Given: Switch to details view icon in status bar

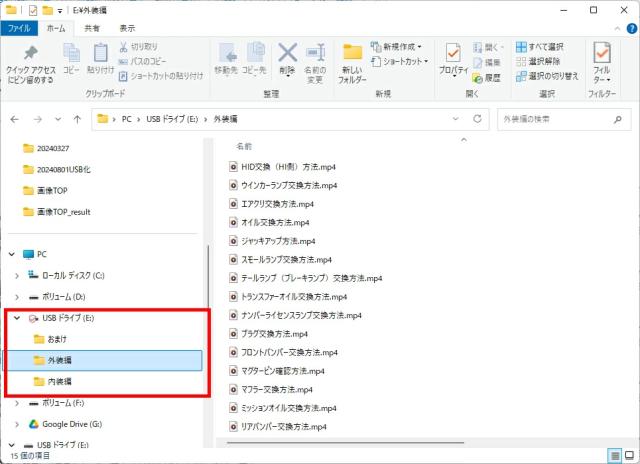Looking at the screenshot, I should point(614,455).
